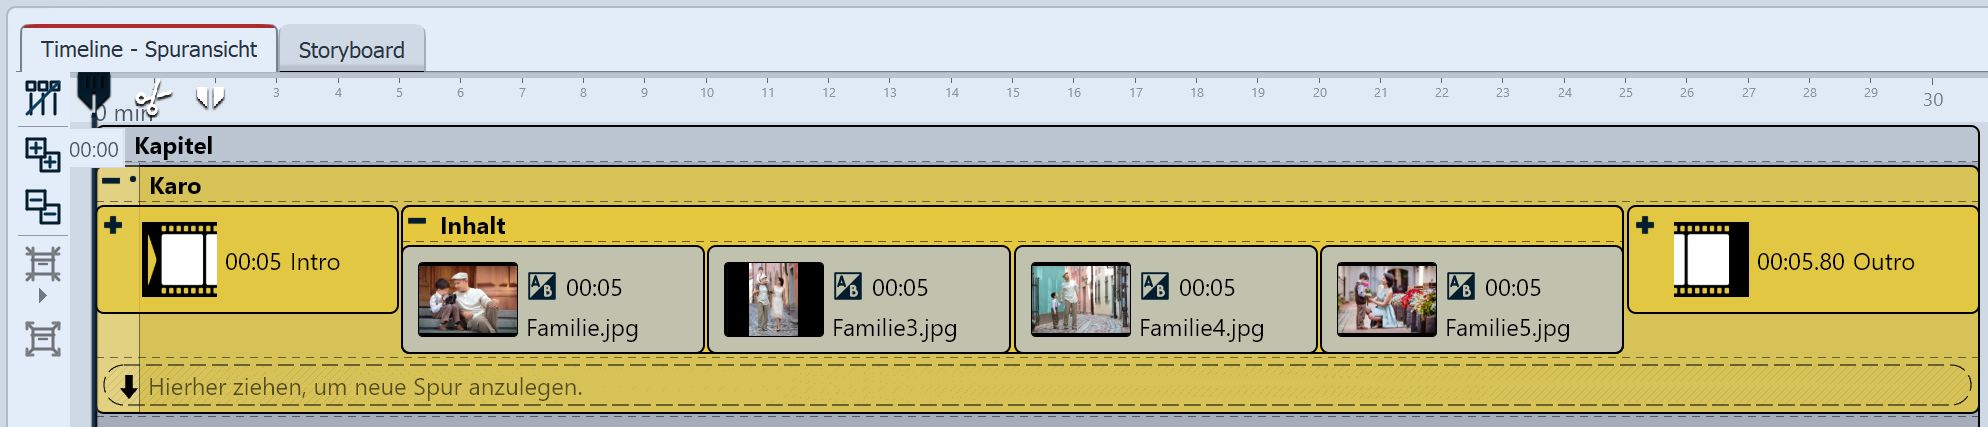Click the upper frame fit icon
This screenshot has height=427, width=1988.
pyautogui.click(x=42, y=264)
